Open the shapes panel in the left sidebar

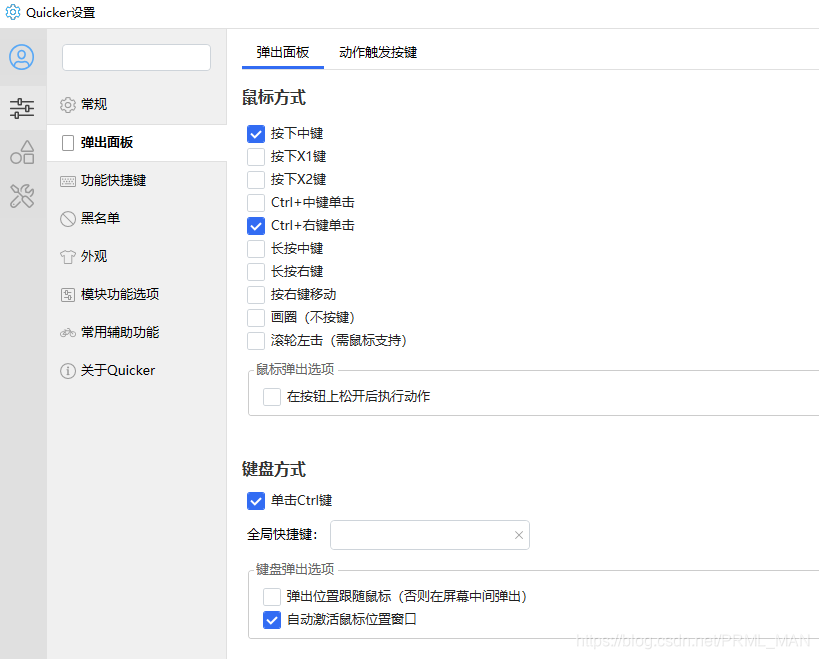[22, 152]
